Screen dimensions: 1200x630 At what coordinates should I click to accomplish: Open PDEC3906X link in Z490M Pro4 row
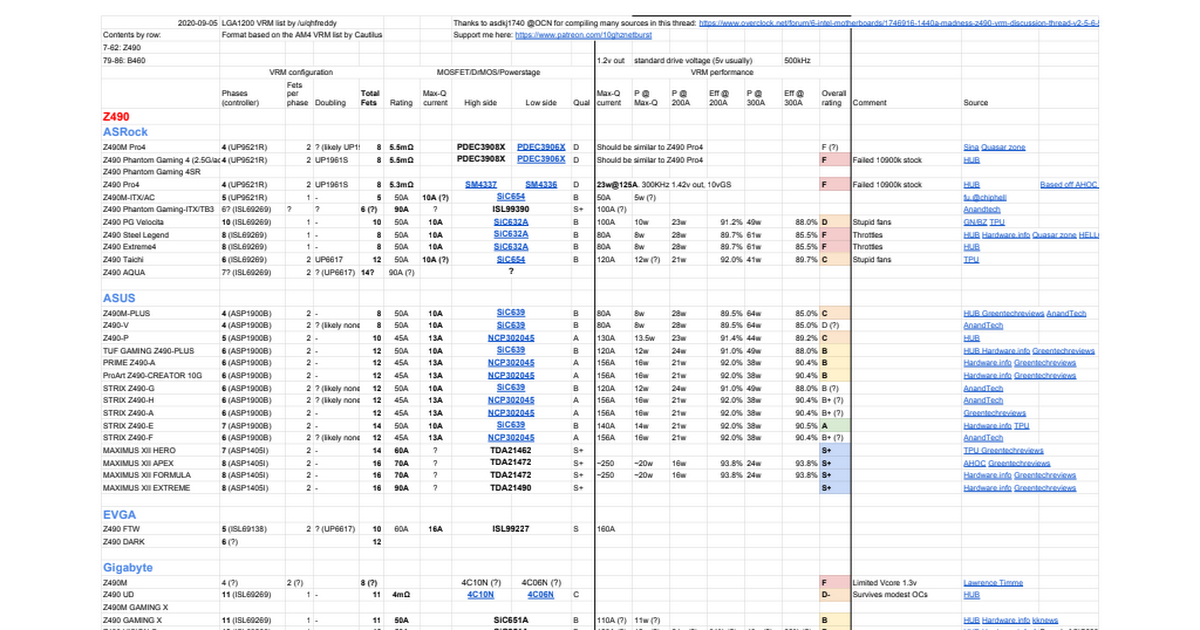(541, 147)
